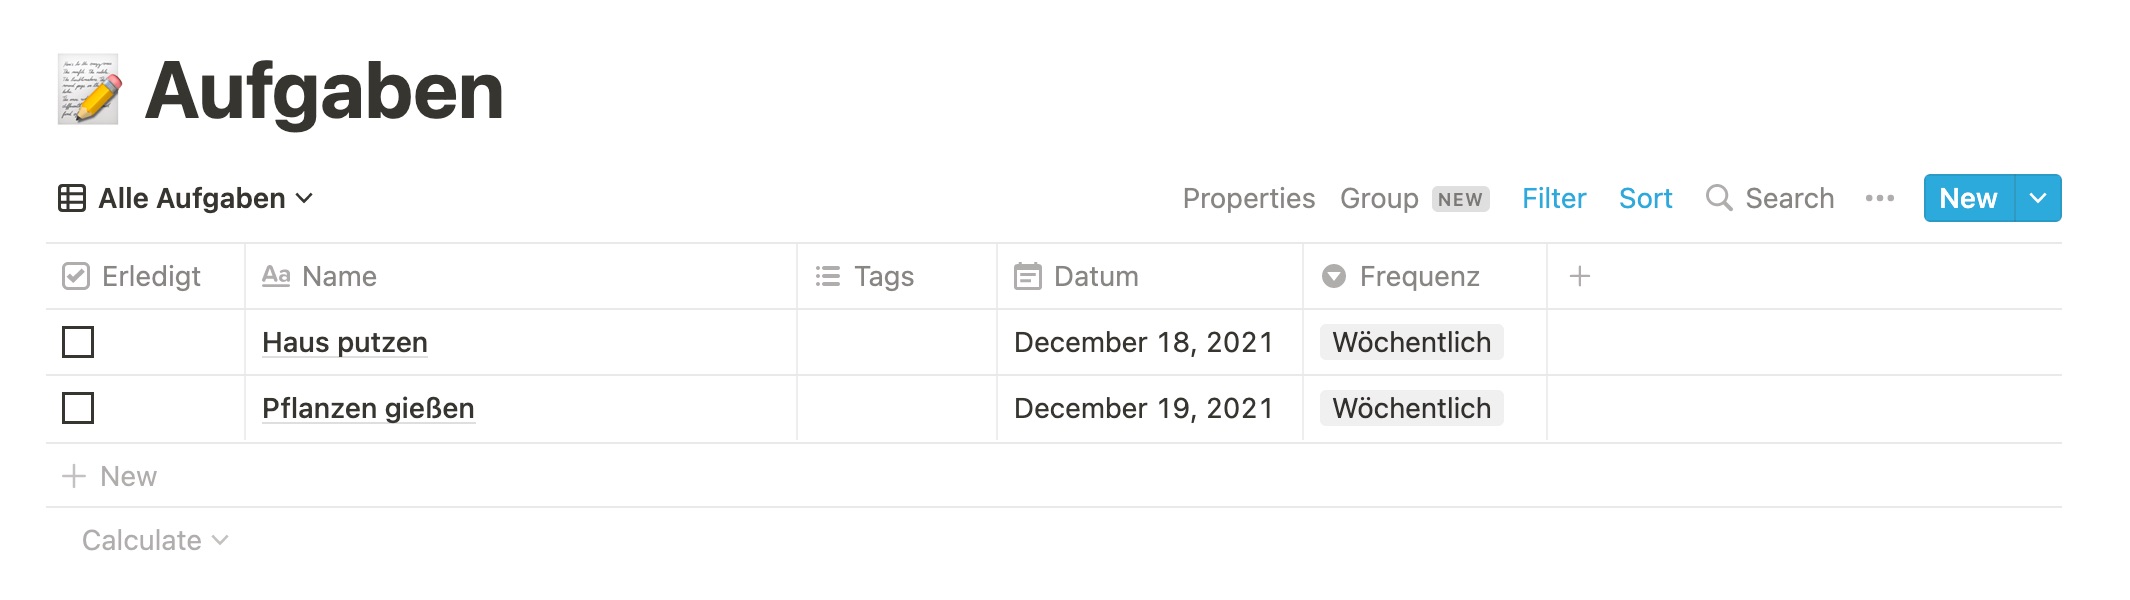Open the Filter menu
Screen dimensions: 2130x600
[1553, 198]
